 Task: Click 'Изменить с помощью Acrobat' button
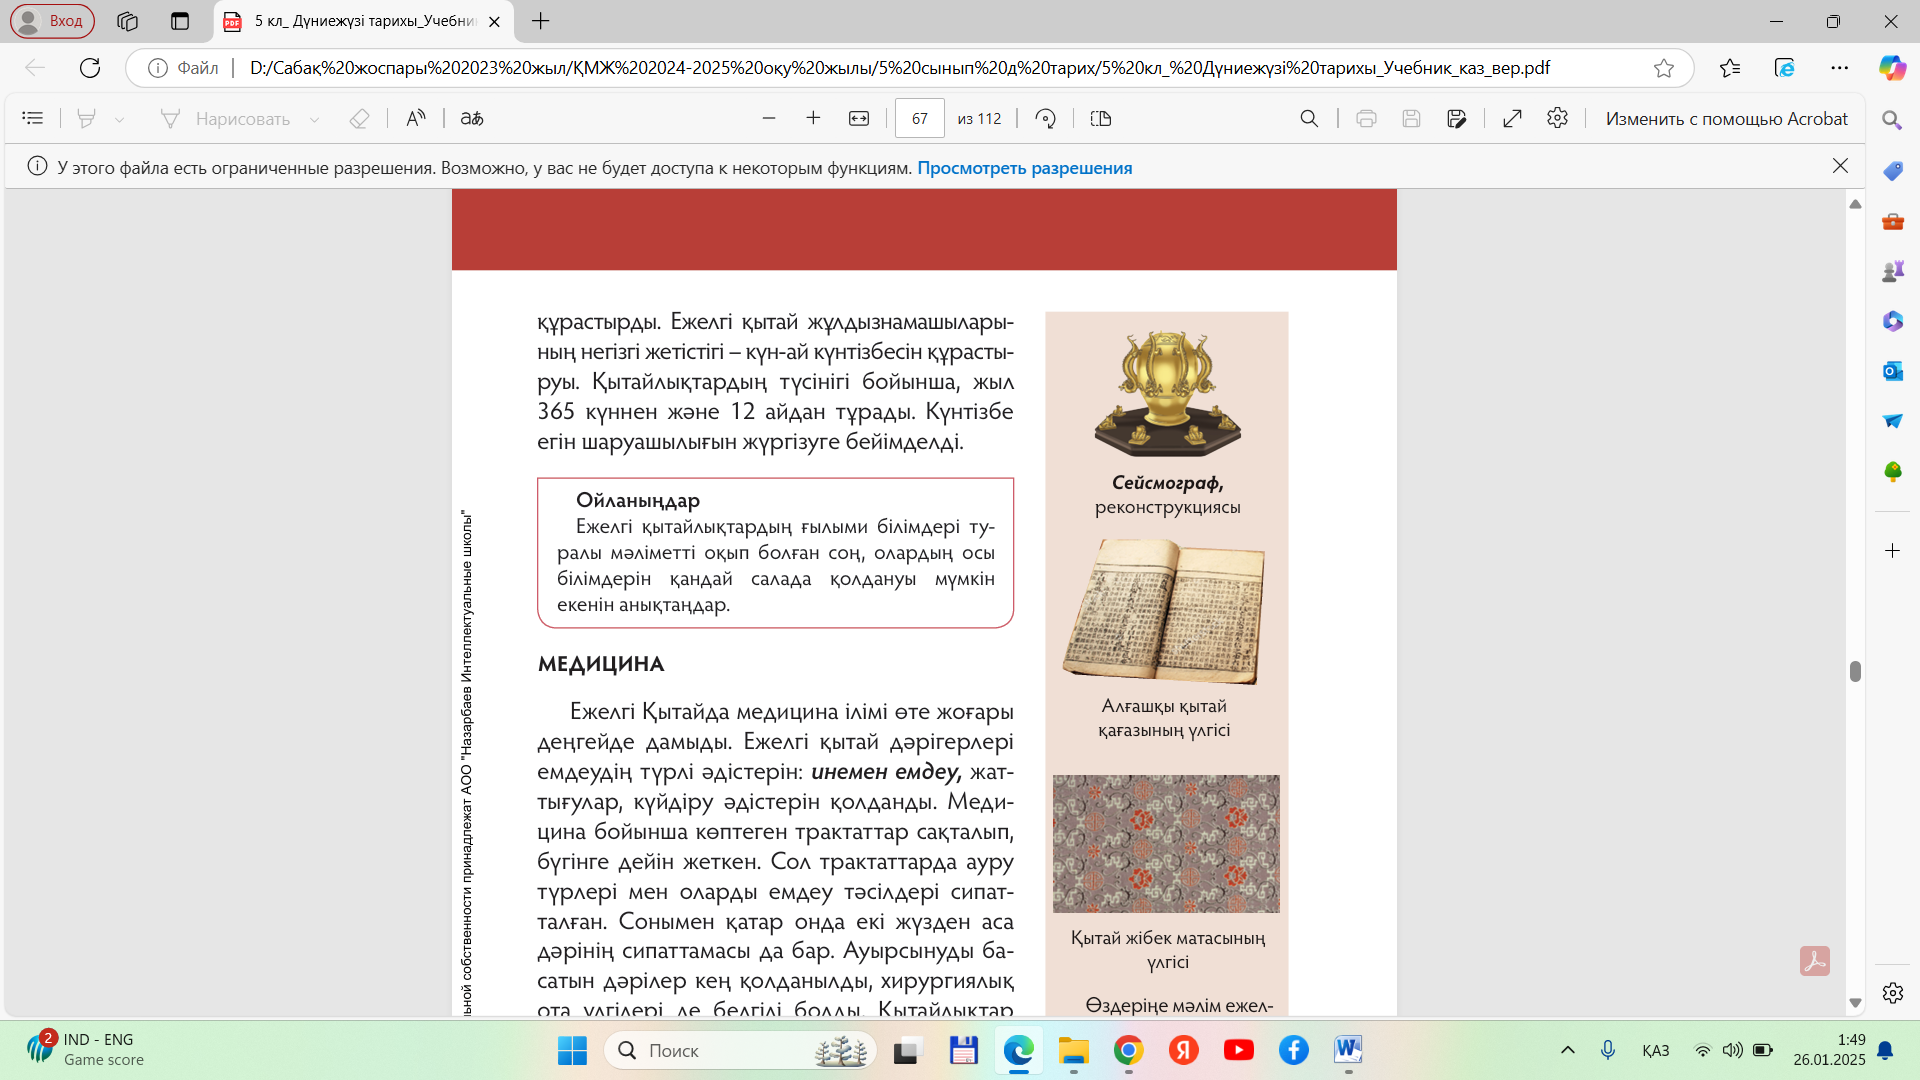pos(1726,118)
